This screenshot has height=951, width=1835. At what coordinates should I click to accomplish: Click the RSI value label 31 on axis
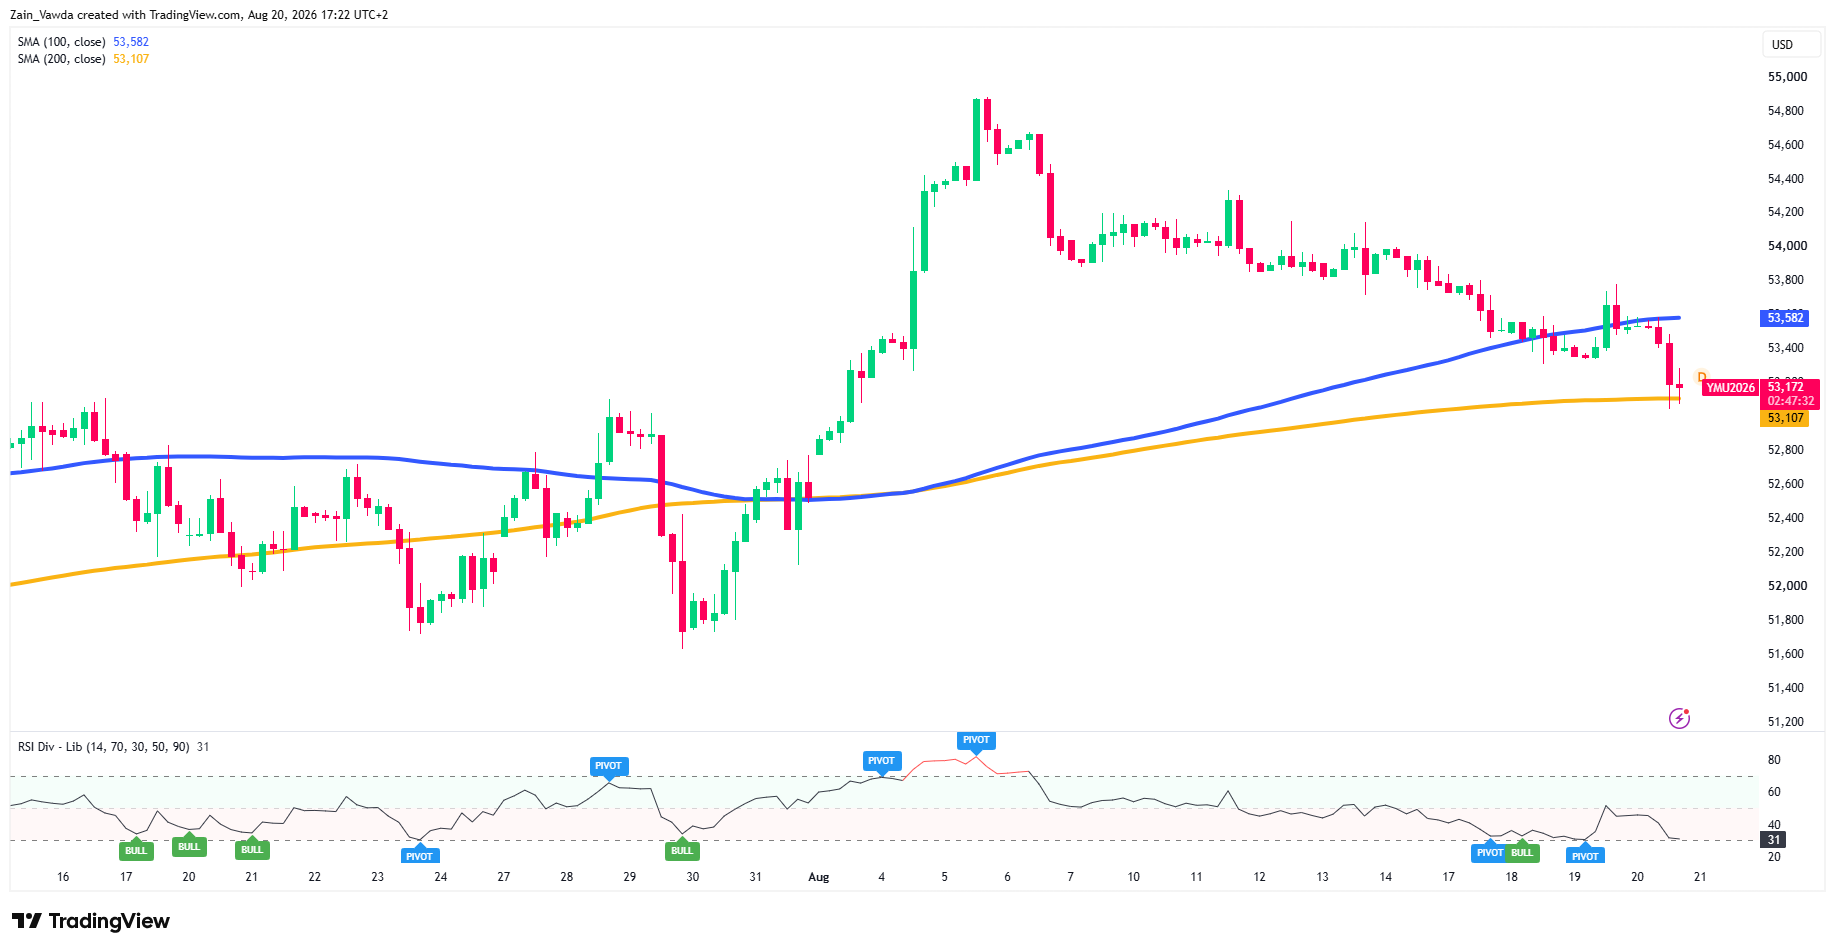tap(1774, 840)
